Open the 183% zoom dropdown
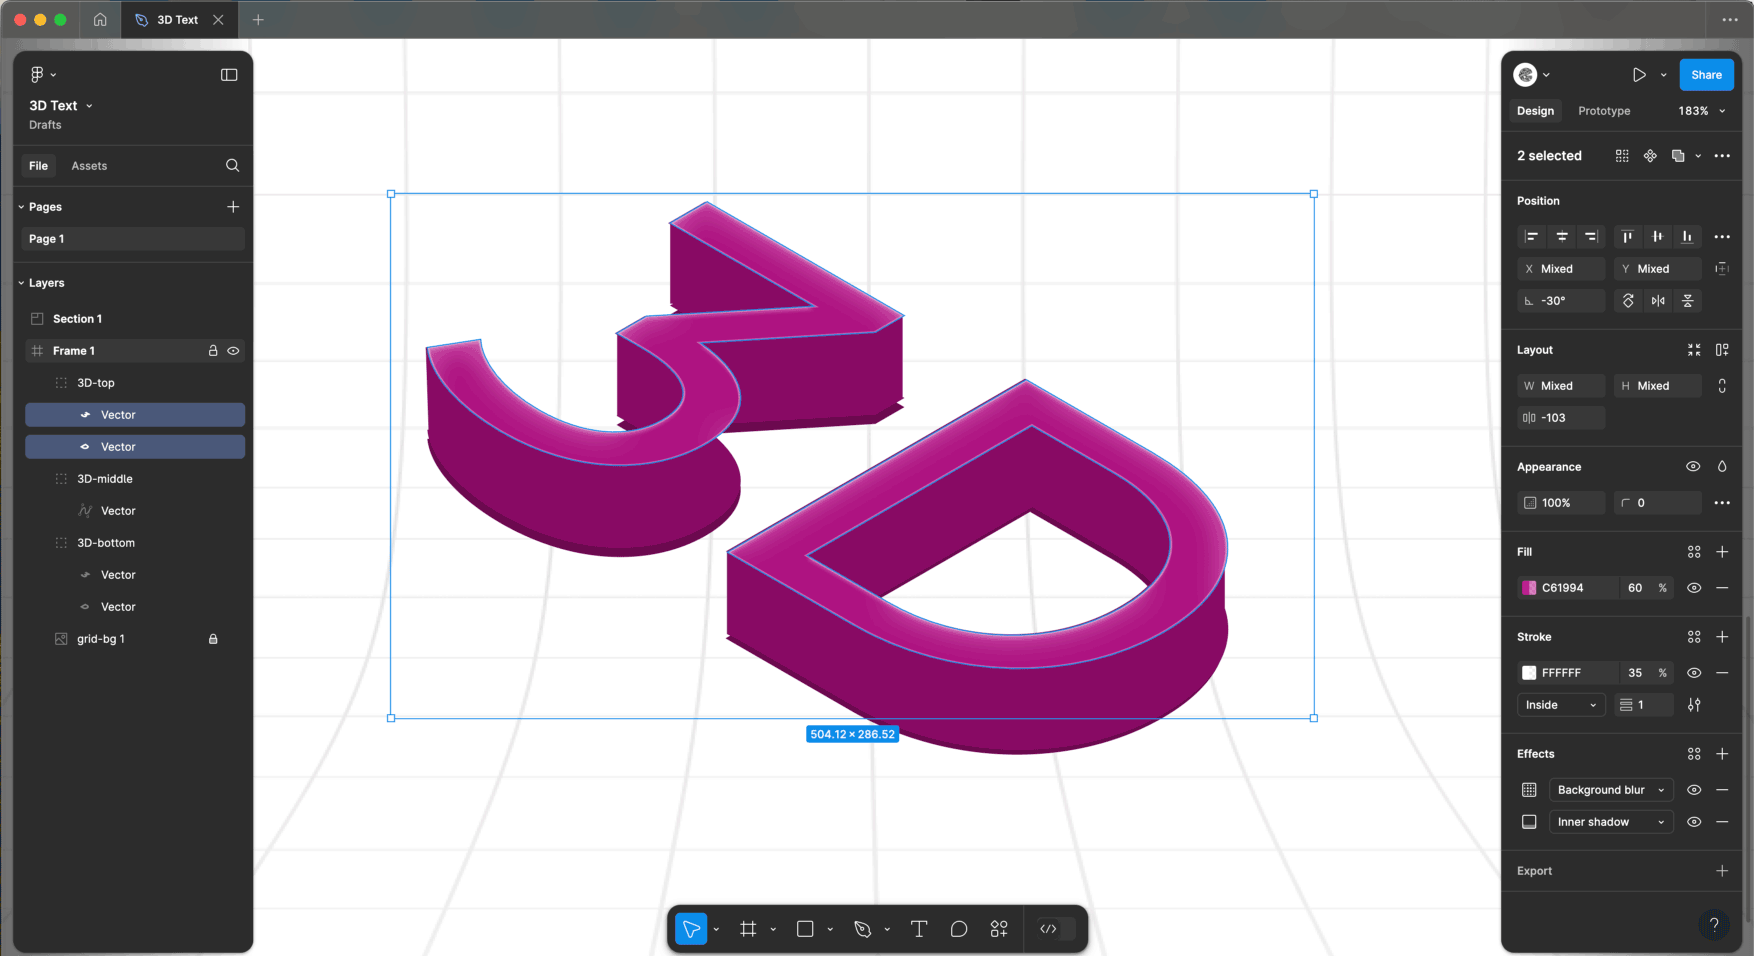1754x956 pixels. coord(1702,111)
